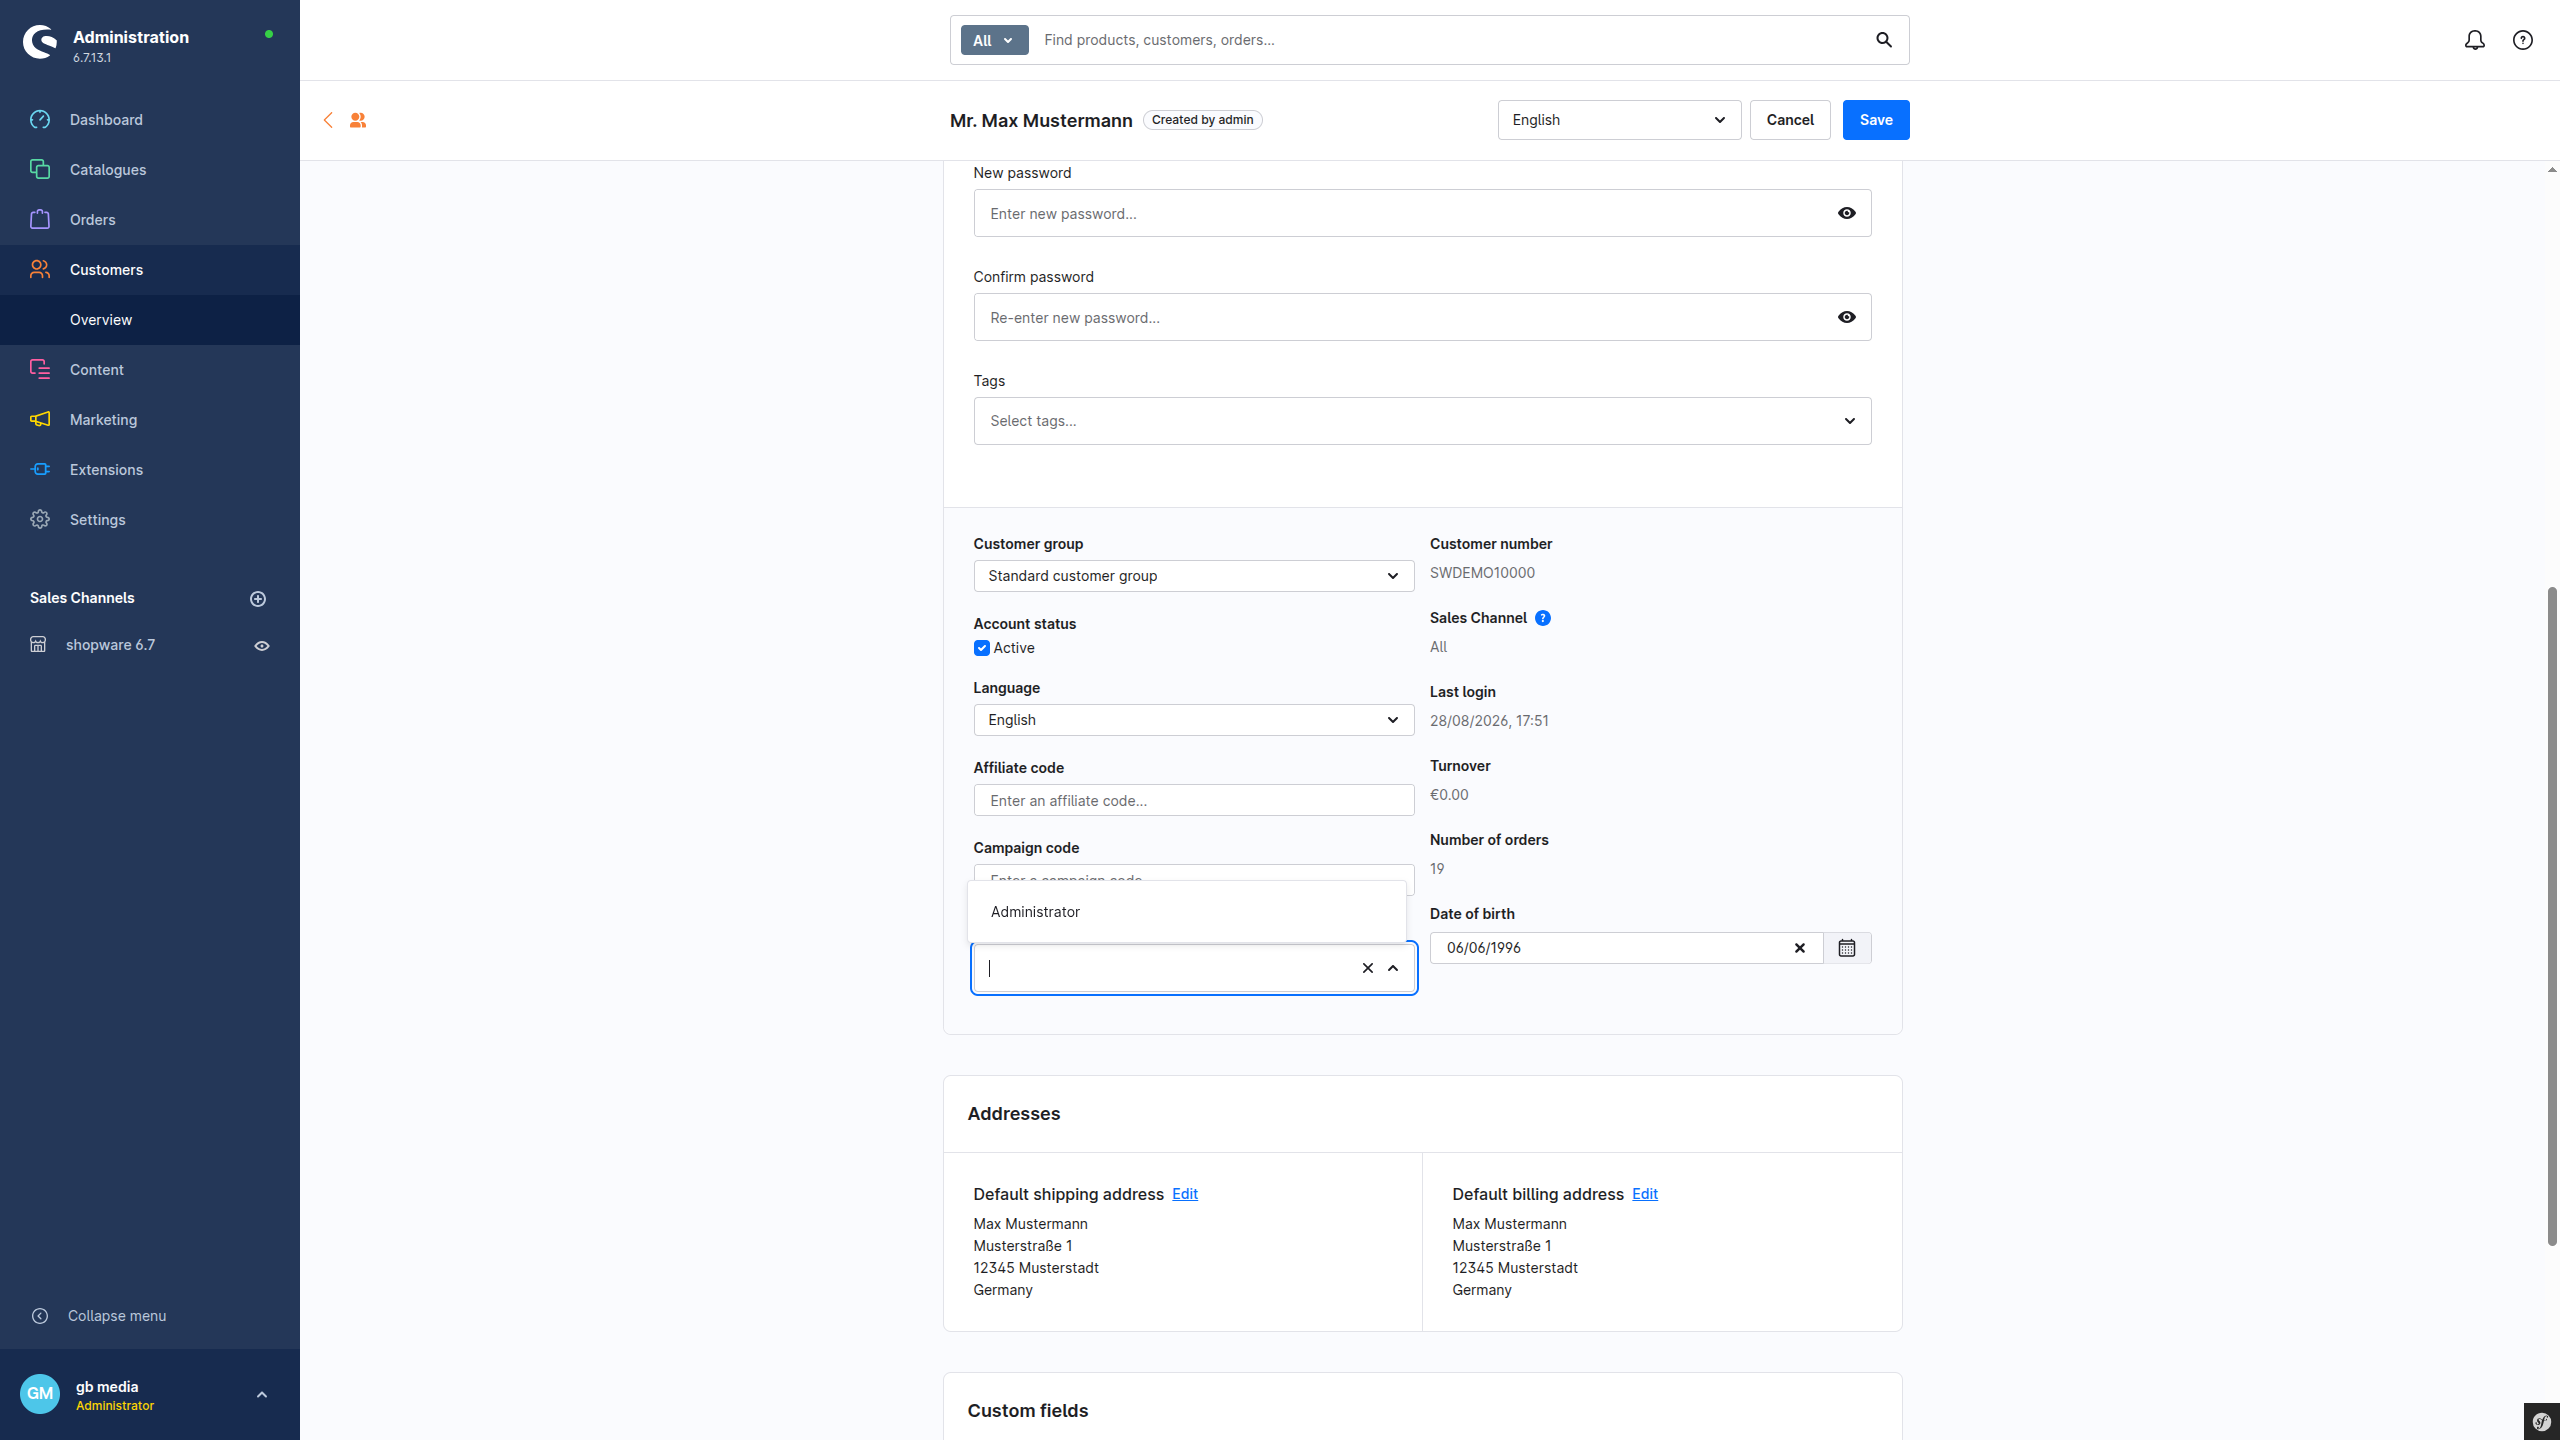Image resolution: width=2560 pixels, height=1440 pixels.
Task: Save the customer changes
Action: tap(1876, 120)
